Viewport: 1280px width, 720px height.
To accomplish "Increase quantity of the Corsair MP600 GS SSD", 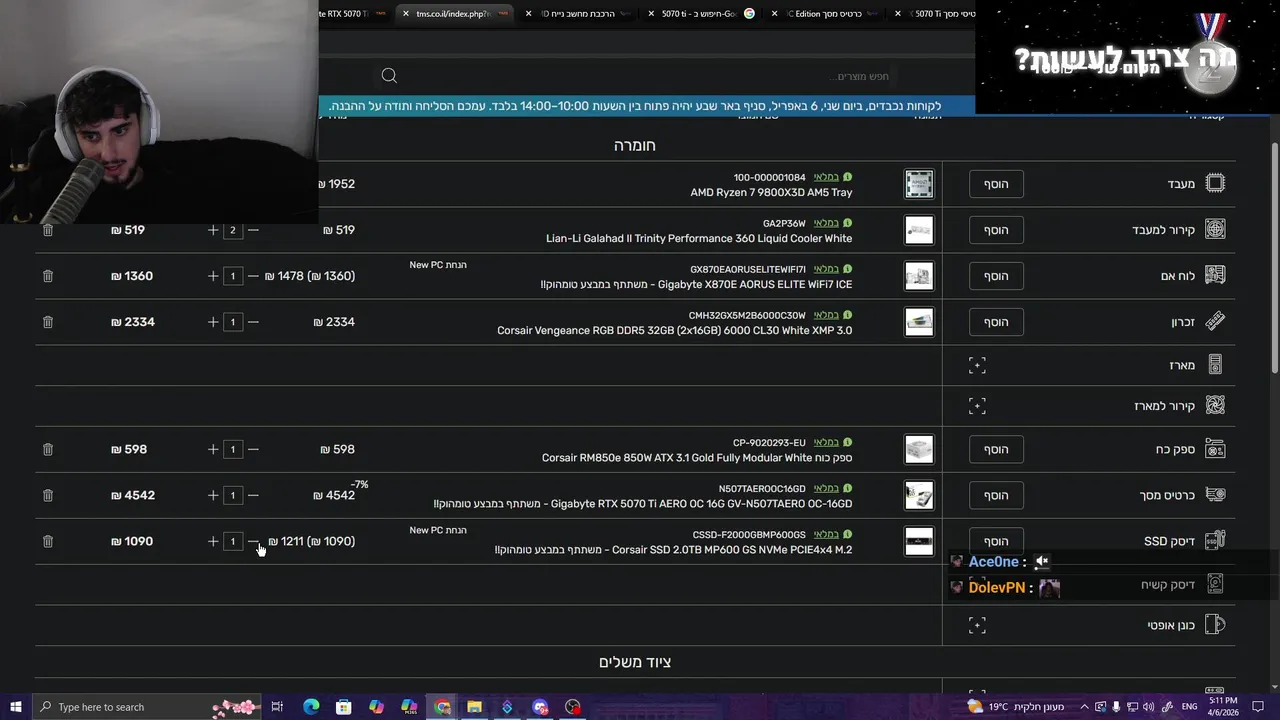I will pos(213,541).
